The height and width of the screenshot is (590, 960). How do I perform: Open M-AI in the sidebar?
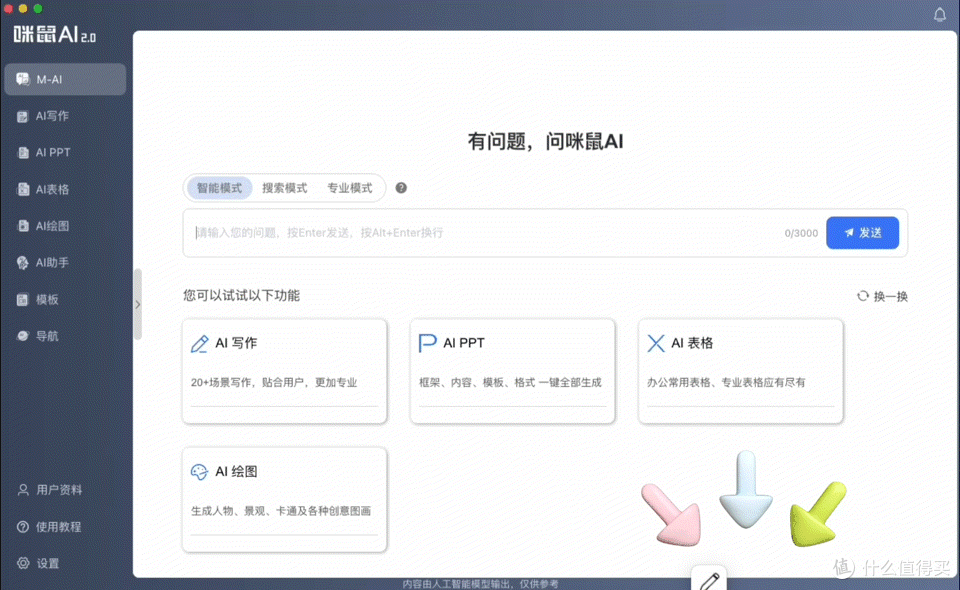65,79
